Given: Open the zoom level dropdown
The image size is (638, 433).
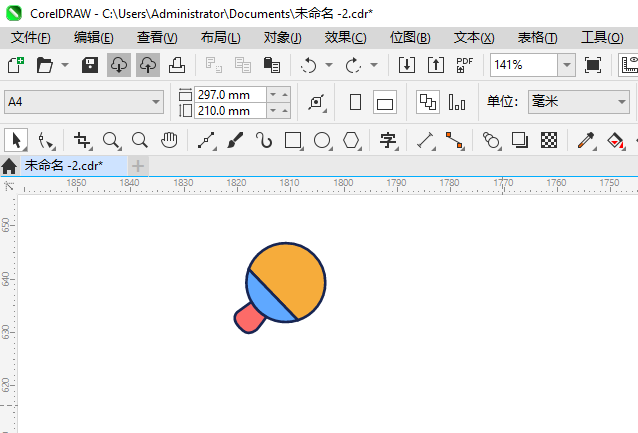Looking at the screenshot, I should click(566, 65).
